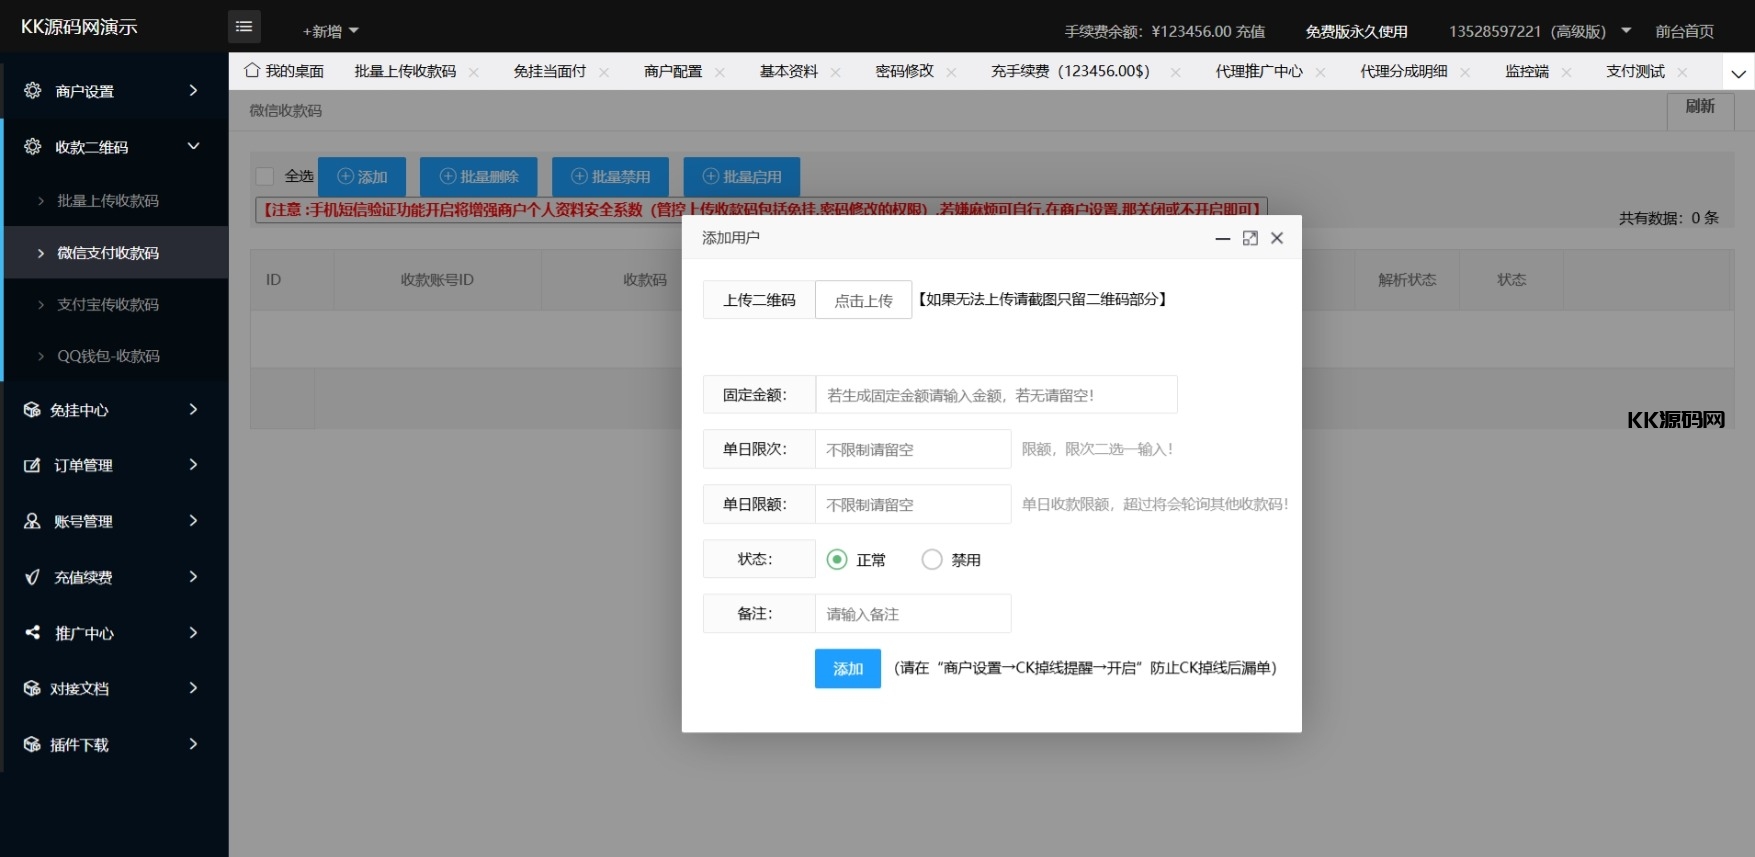Expand the 免挂中心 sidebar menu
Viewport: 1755px width, 857px height.
pyautogui.click(x=193, y=410)
